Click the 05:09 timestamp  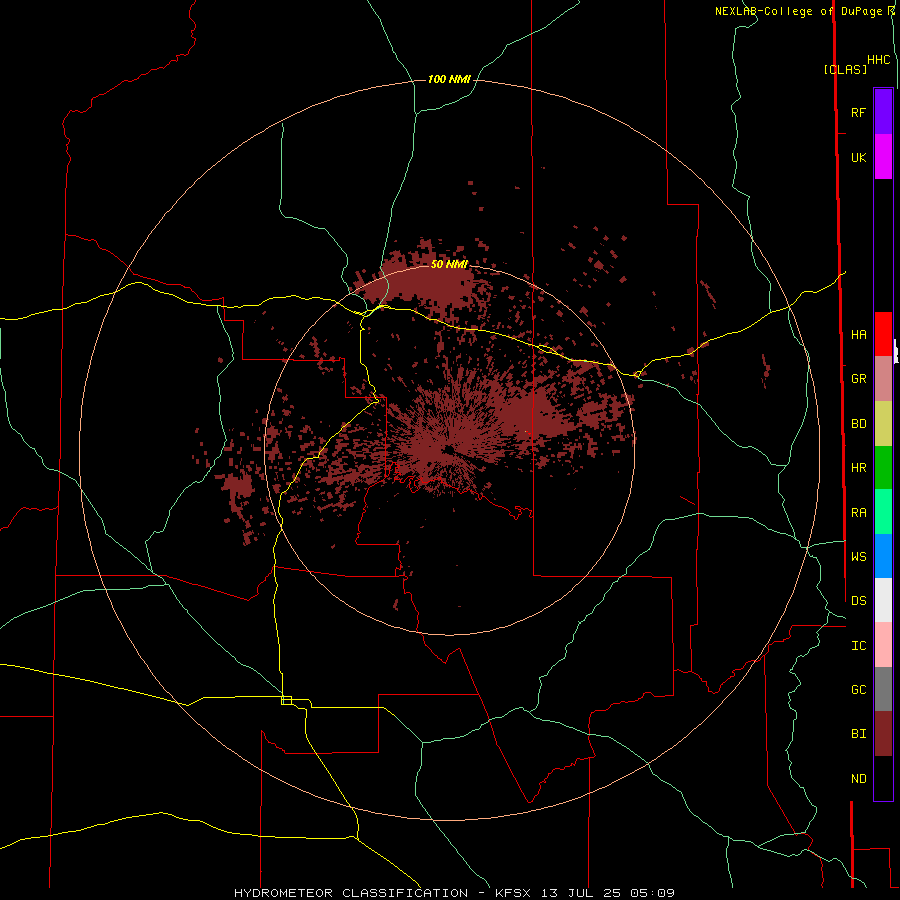651,893
